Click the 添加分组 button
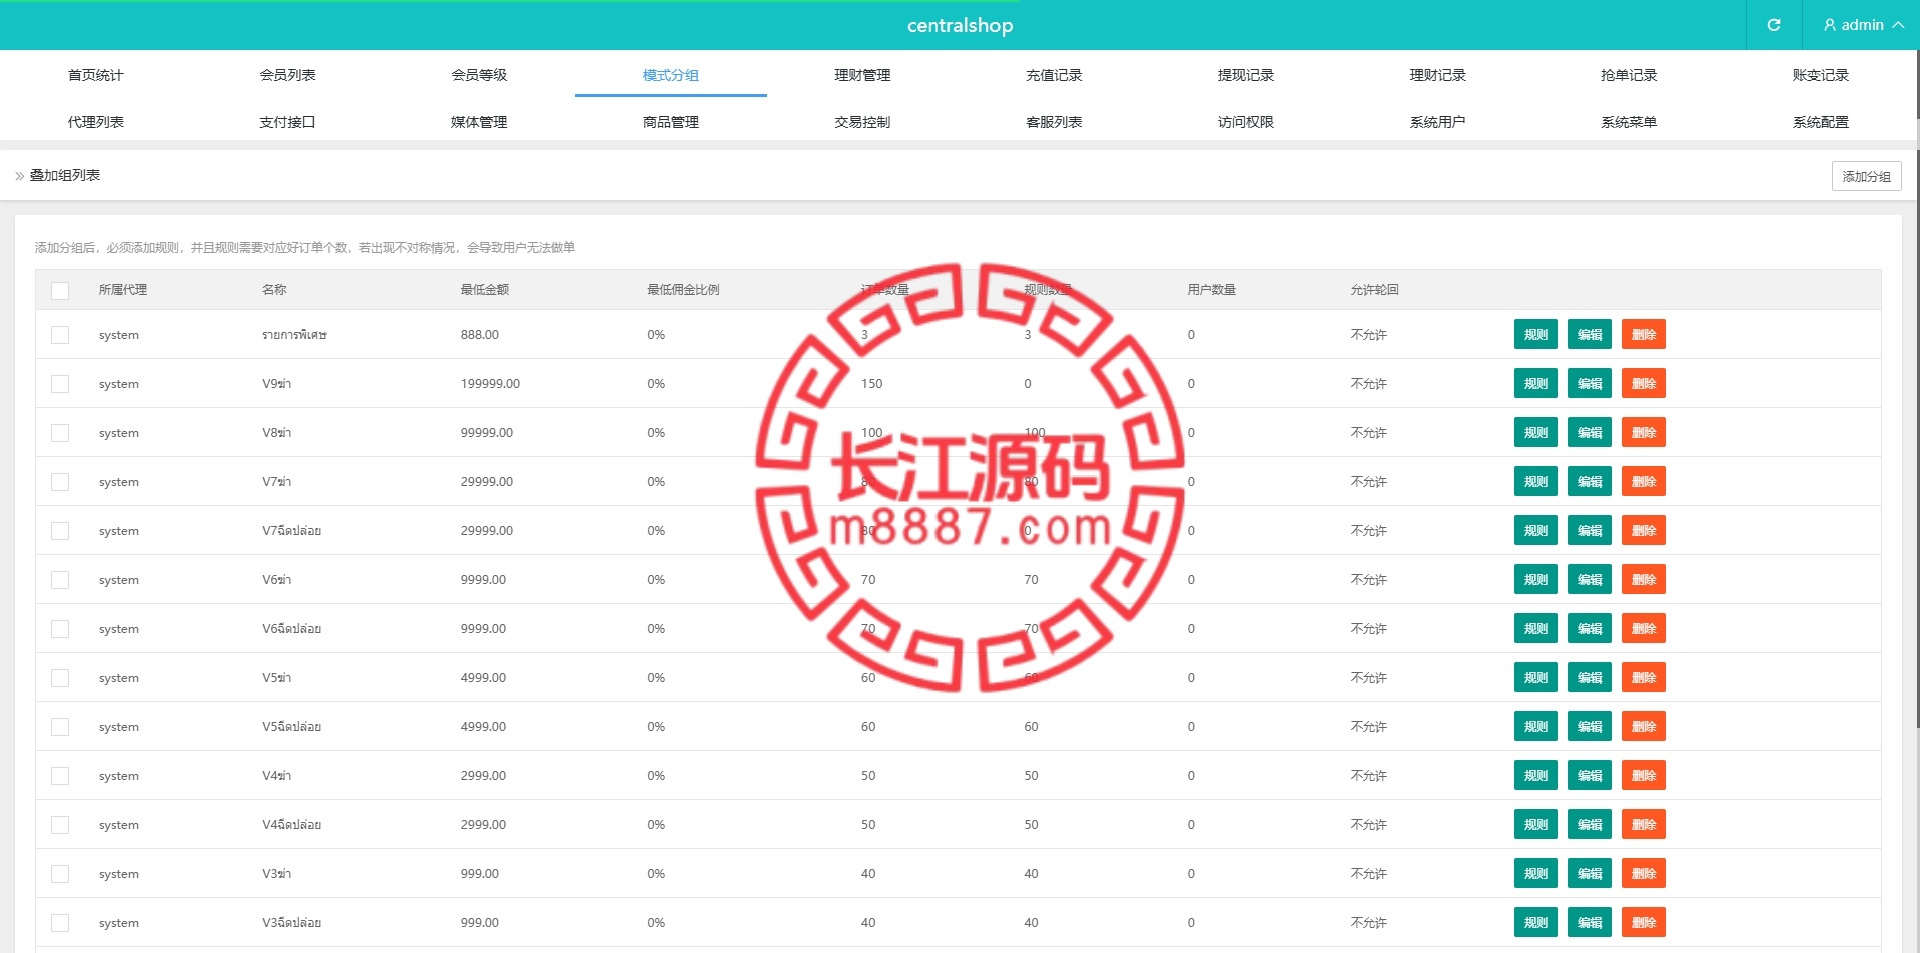This screenshot has width=1920, height=953. pos(1866,176)
